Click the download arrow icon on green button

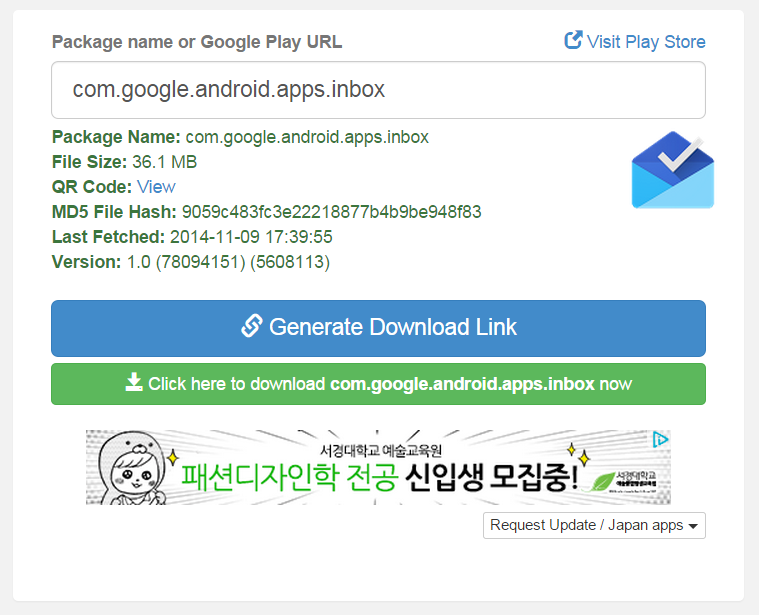click(134, 383)
